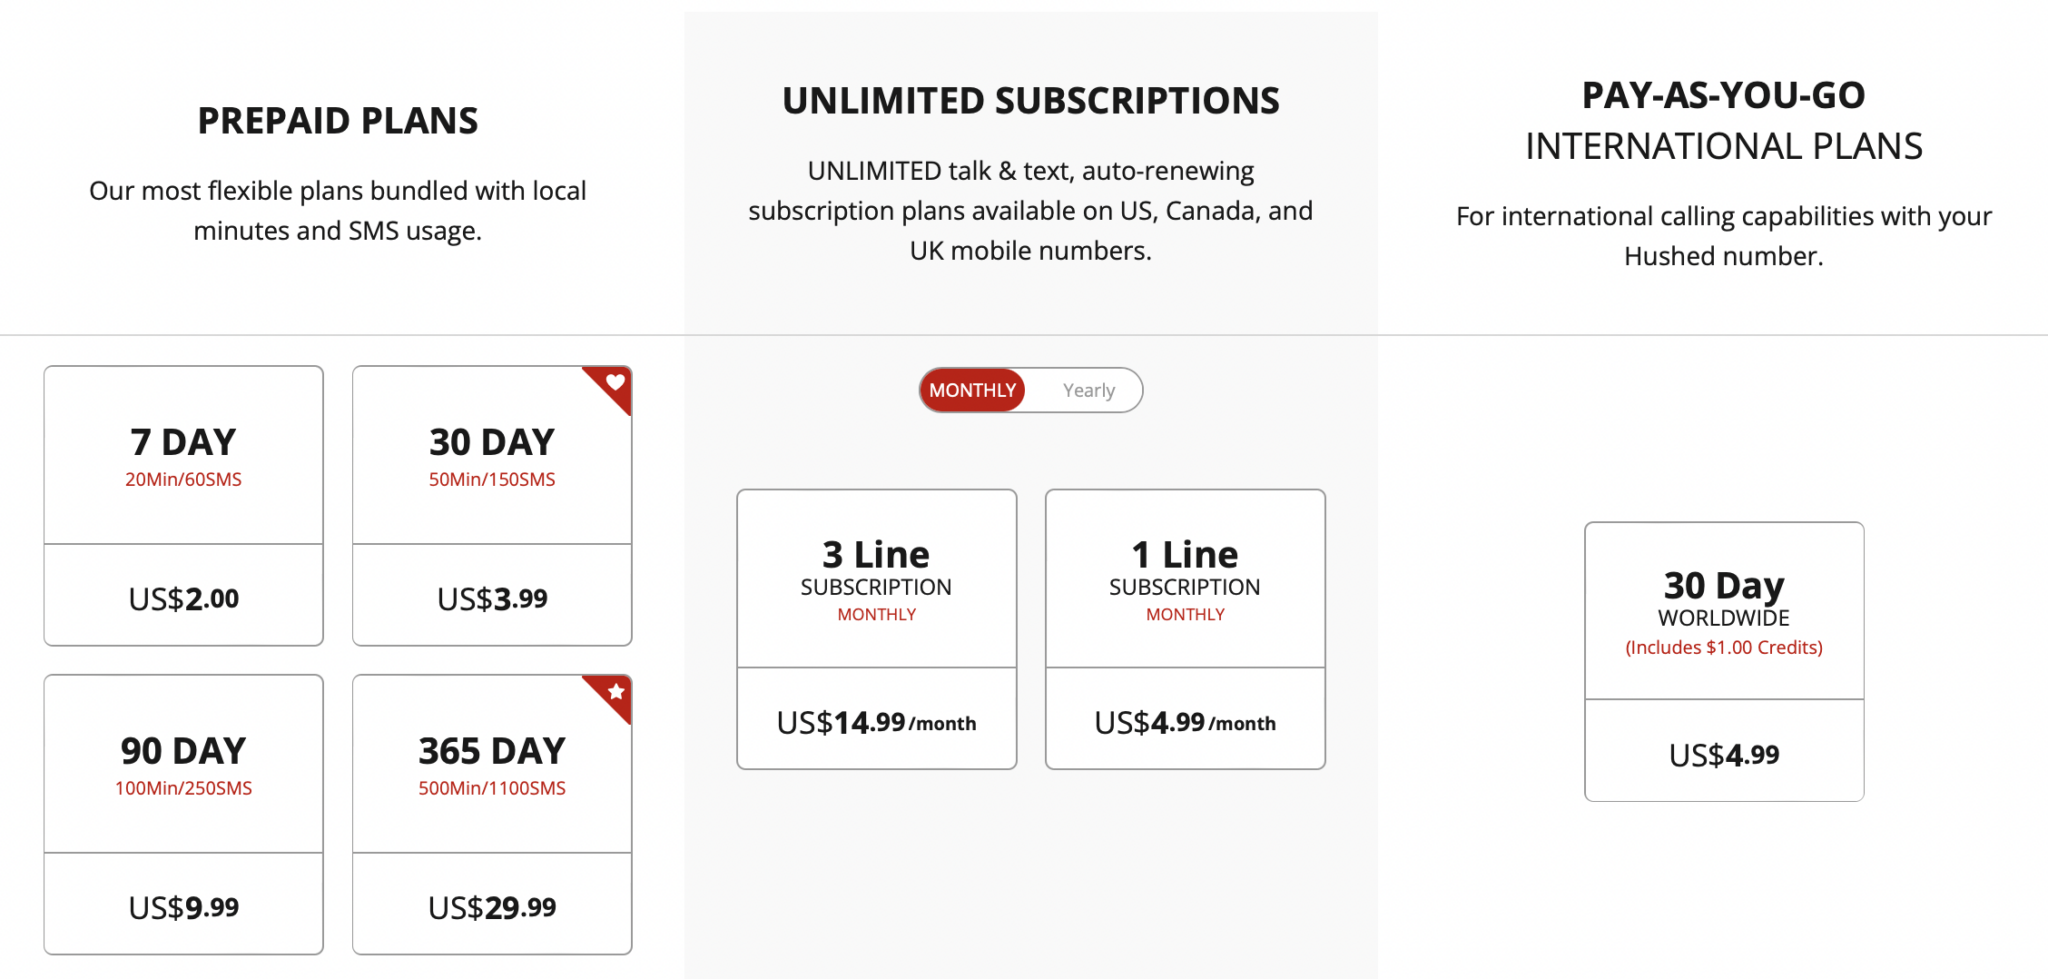Select the MONTHLY billing option
This screenshot has width=2048, height=979.
point(972,391)
